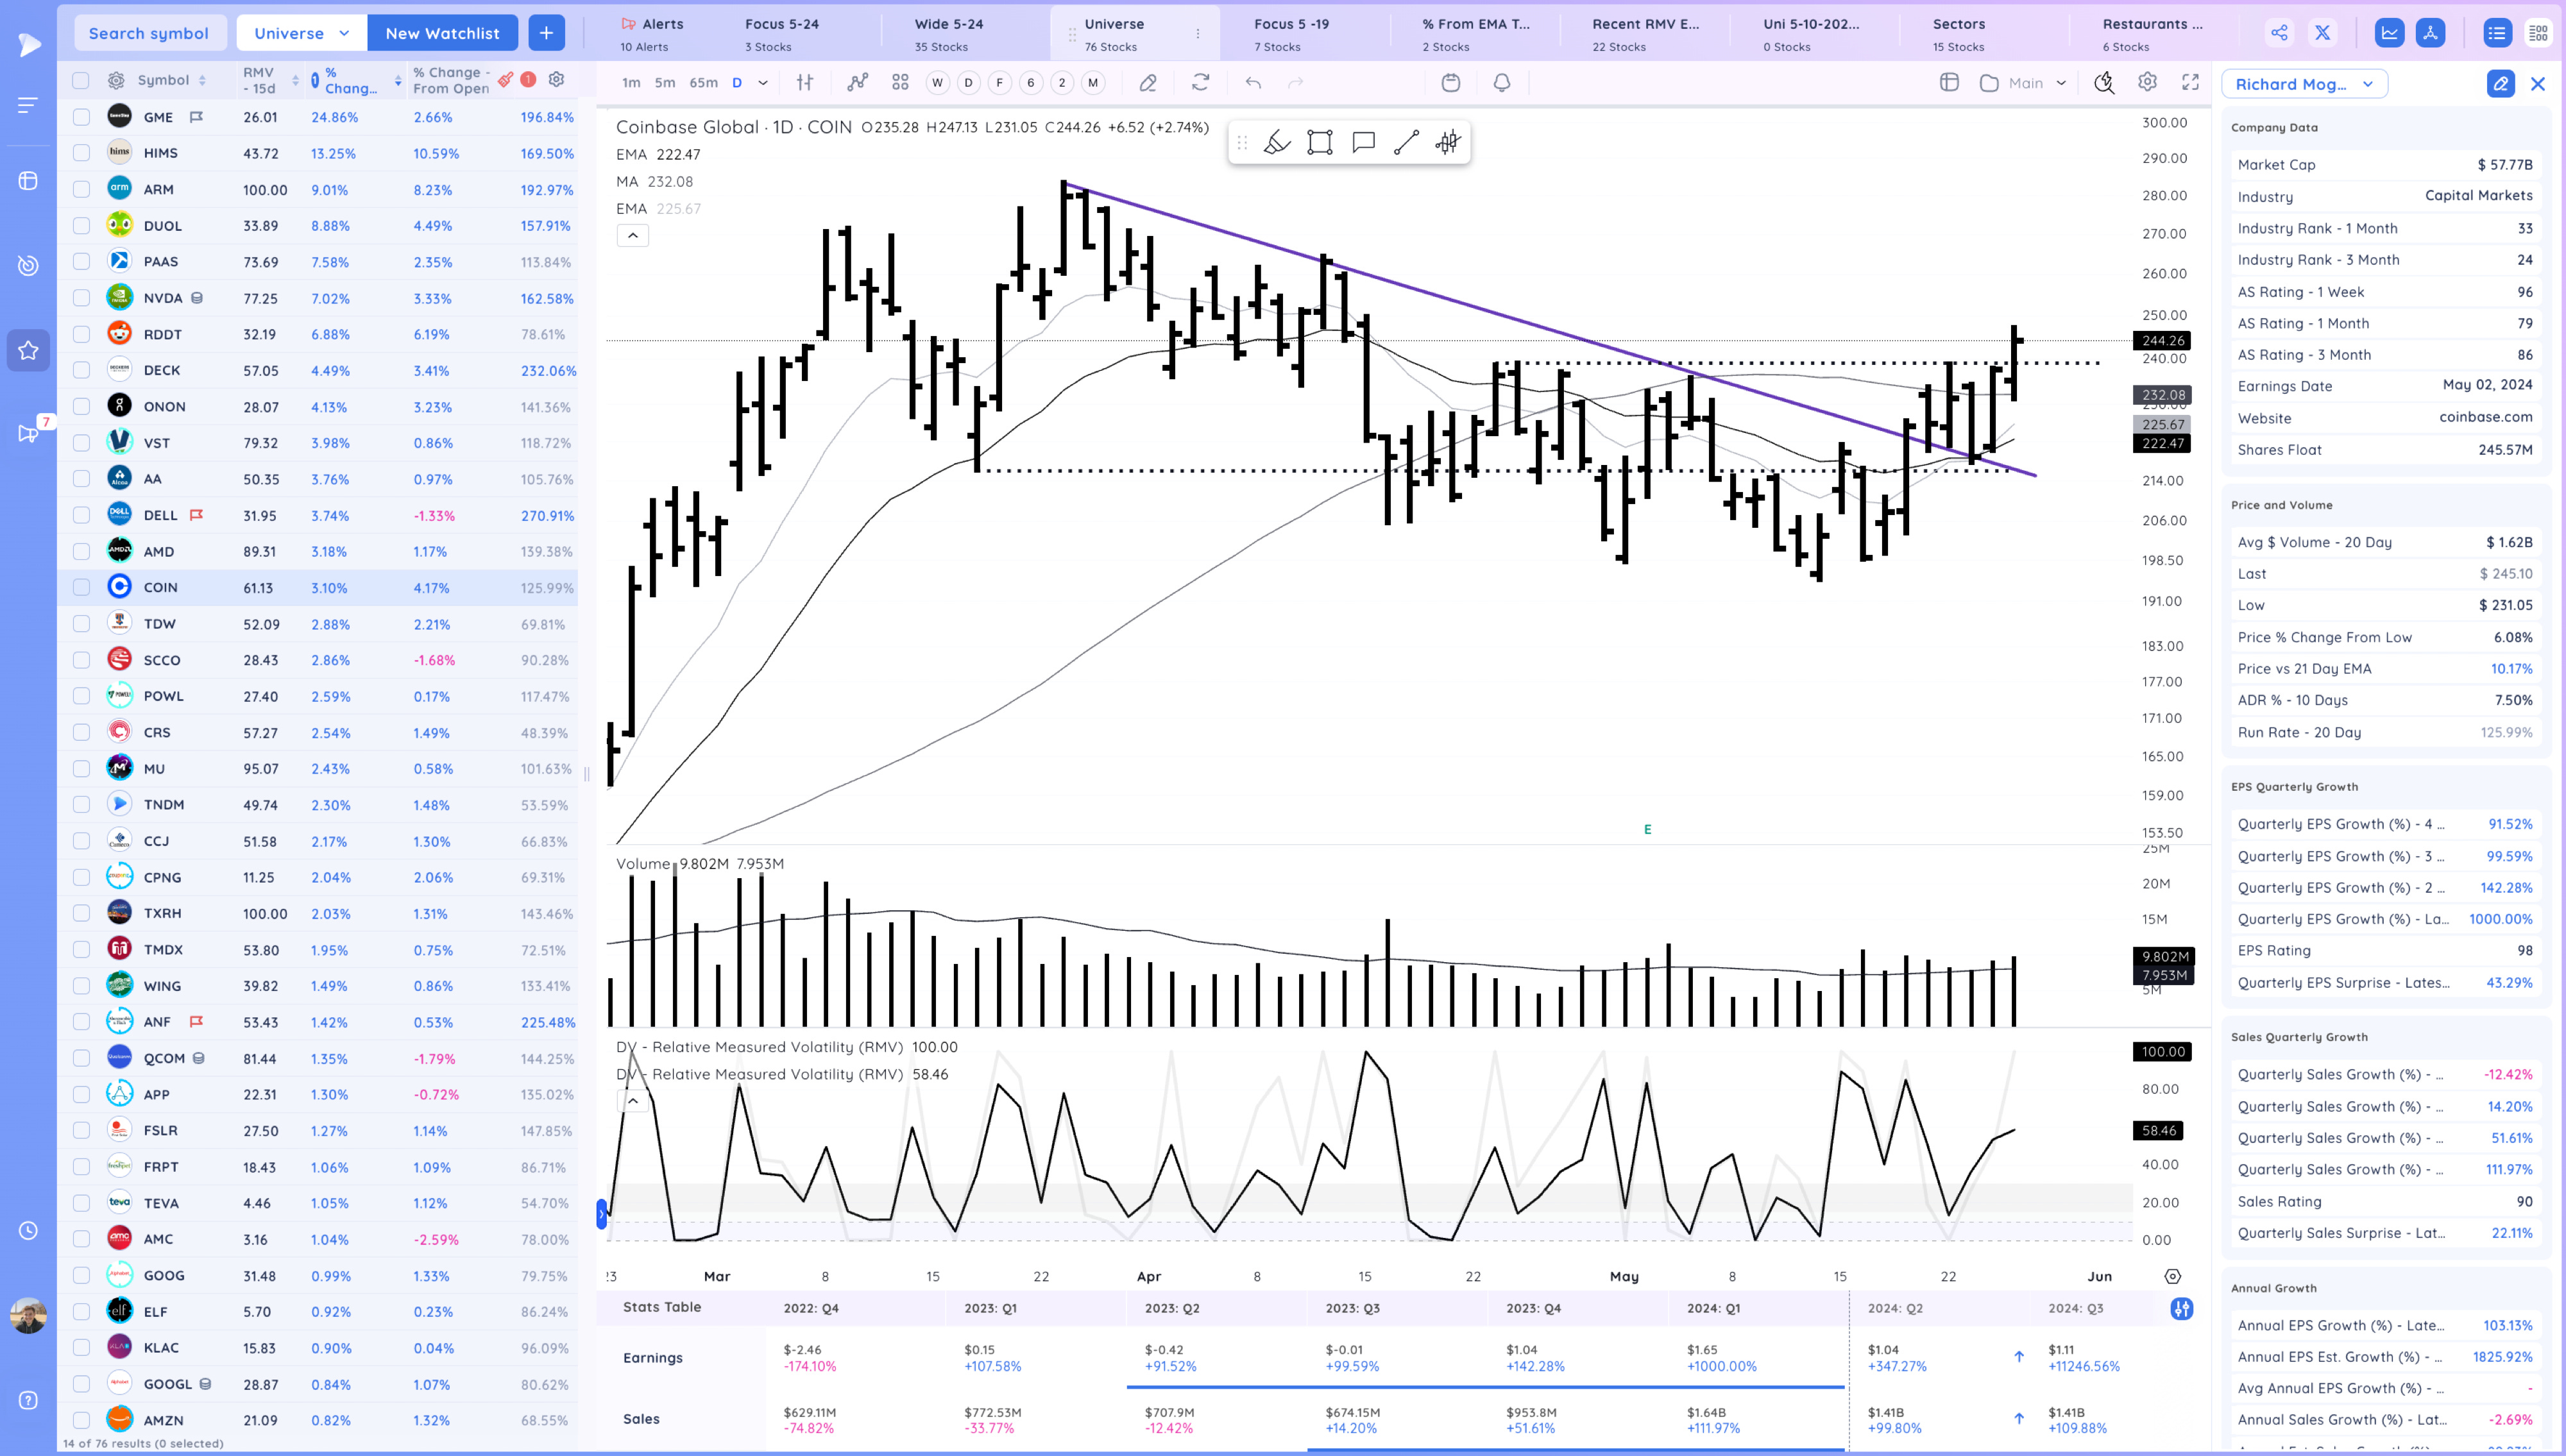Sort by Symbol column arrows
This screenshot has width=2566, height=1456.
pyautogui.click(x=203, y=81)
